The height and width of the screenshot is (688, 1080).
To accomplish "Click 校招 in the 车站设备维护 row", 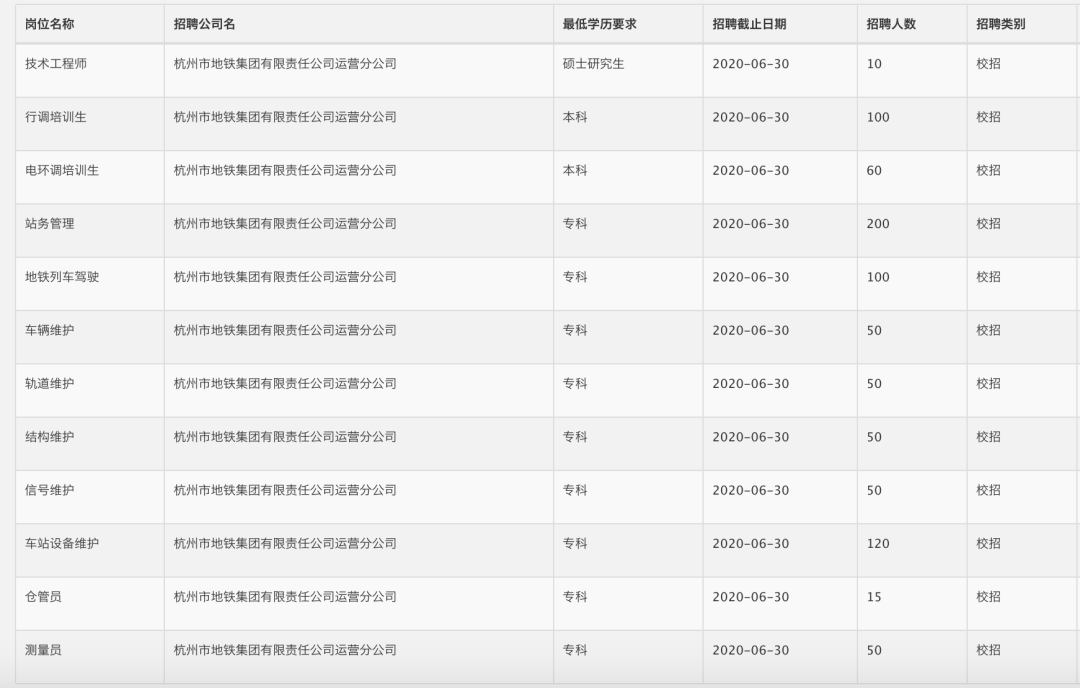I will point(988,543).
